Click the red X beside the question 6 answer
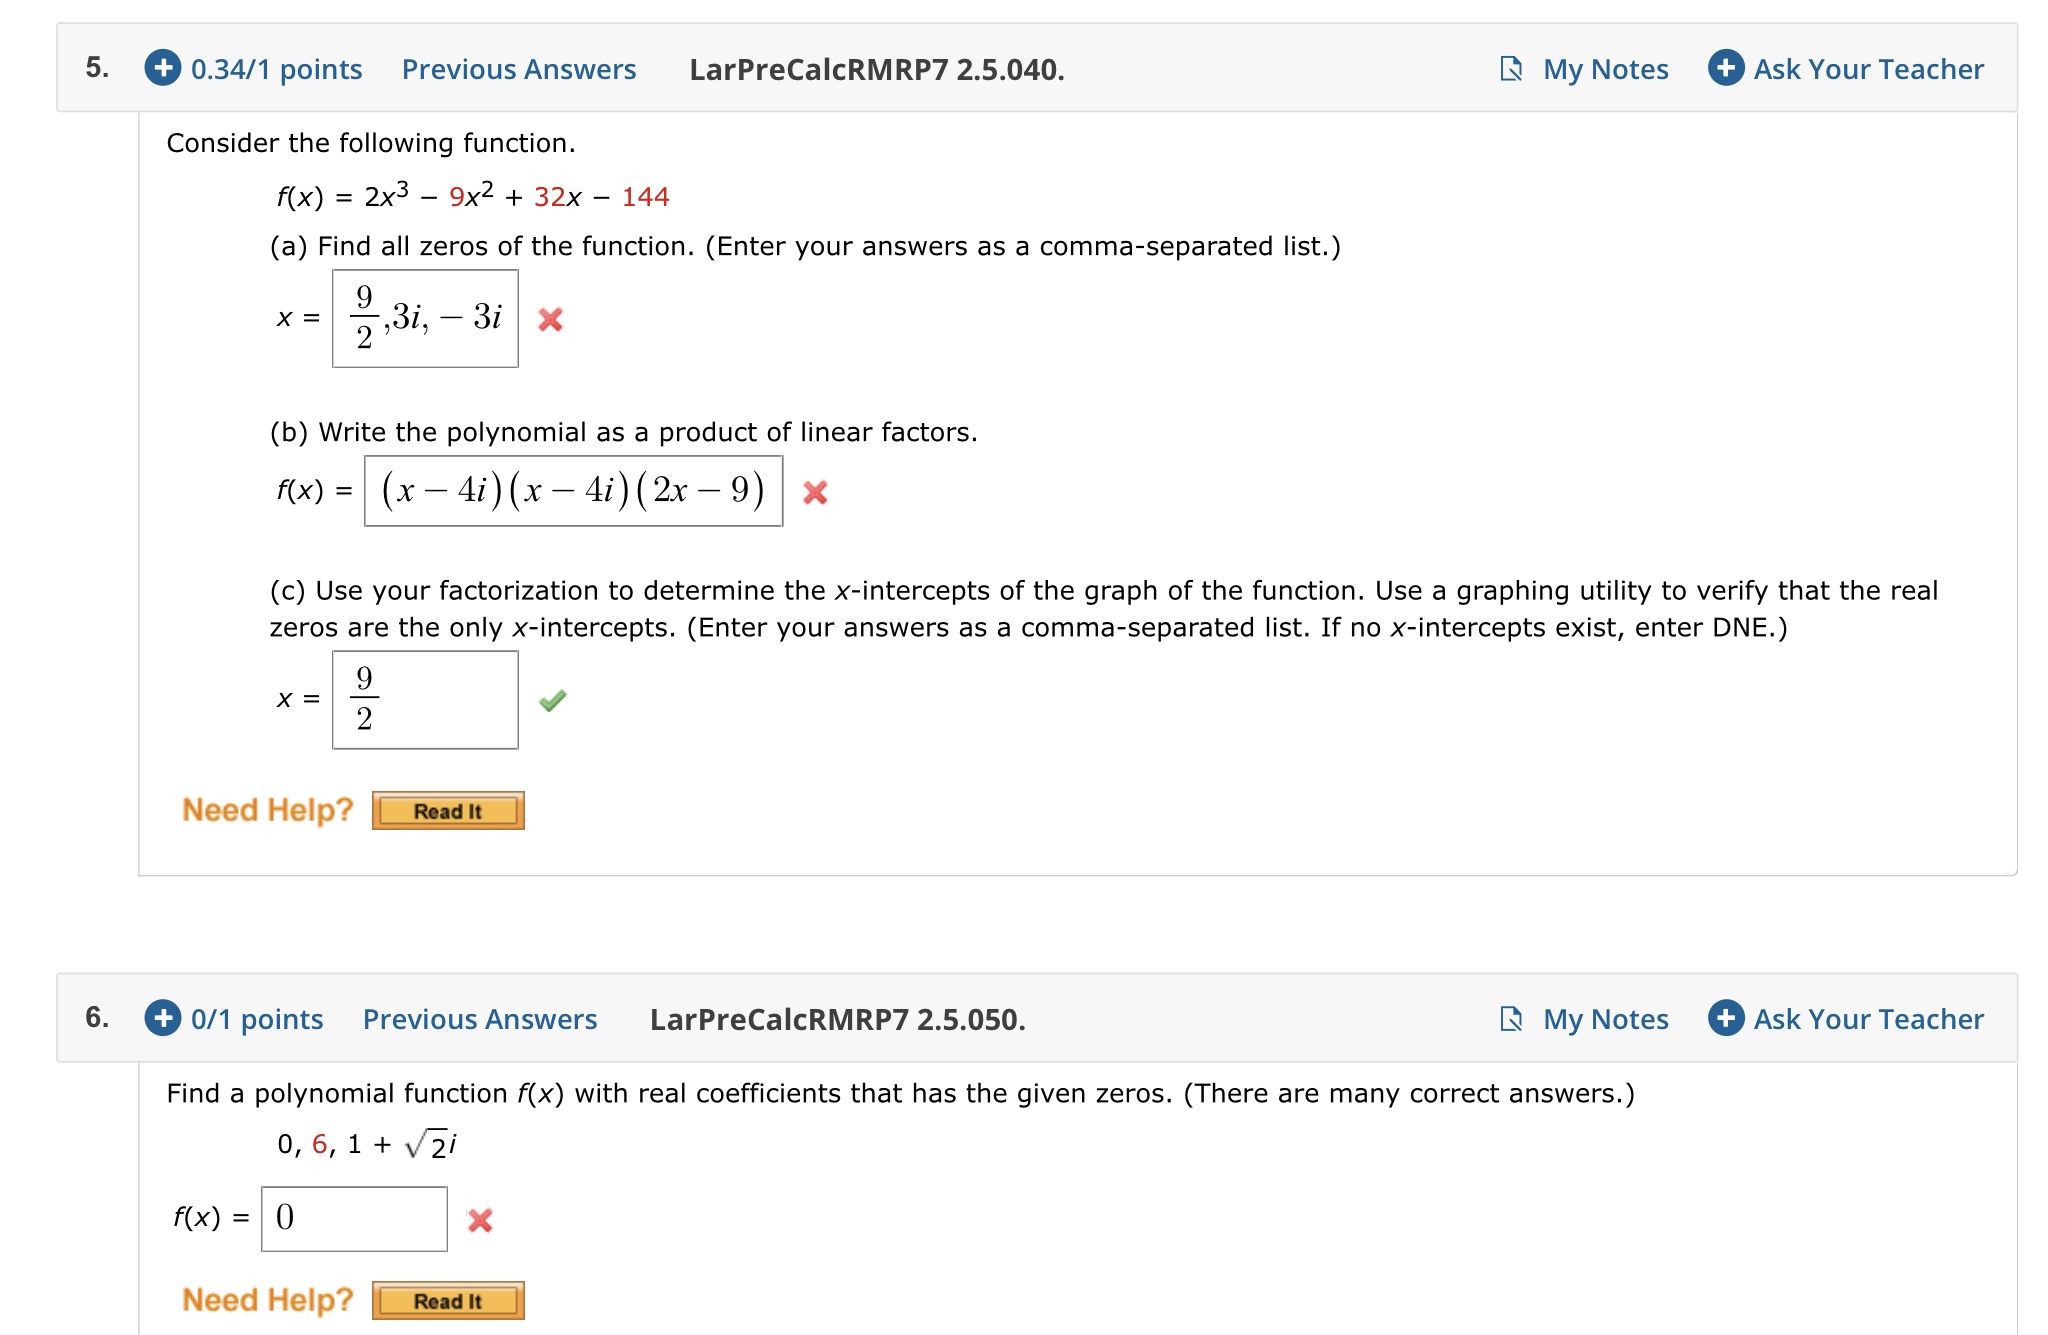 point(481,1220)
